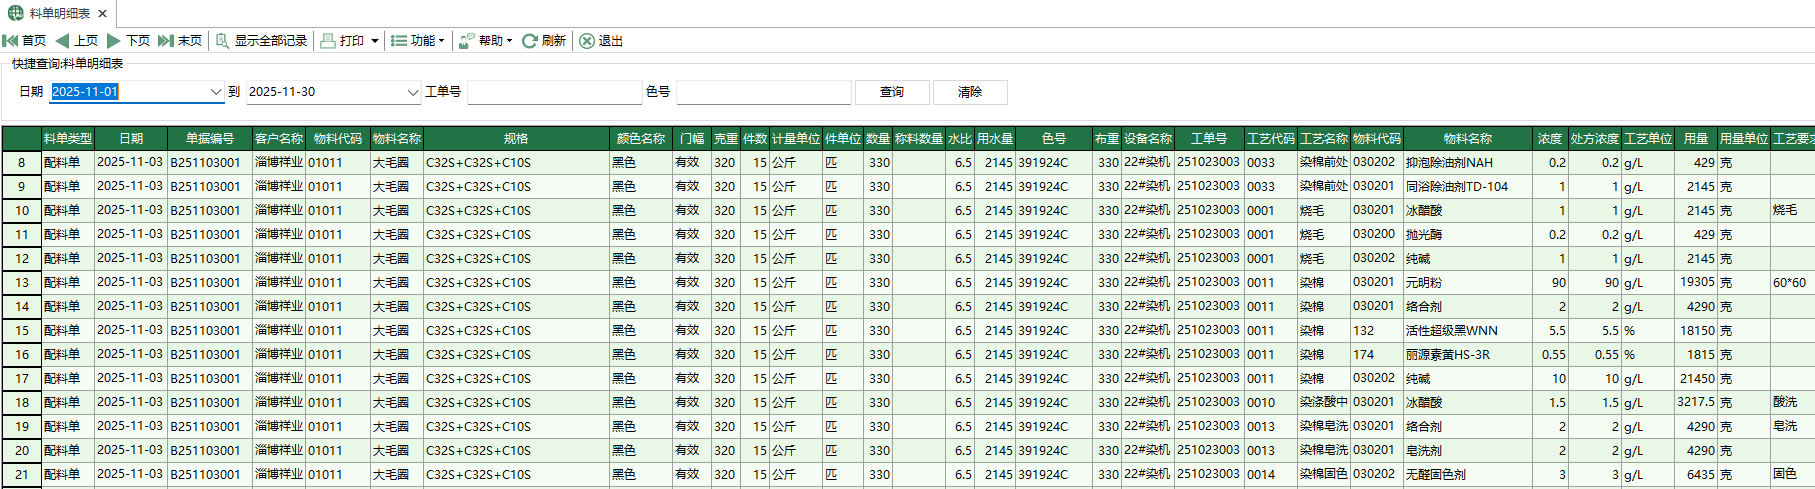Click the 物料名称 column header on the right
This screenshot has height=489, width=1815.
[1468, 139]
